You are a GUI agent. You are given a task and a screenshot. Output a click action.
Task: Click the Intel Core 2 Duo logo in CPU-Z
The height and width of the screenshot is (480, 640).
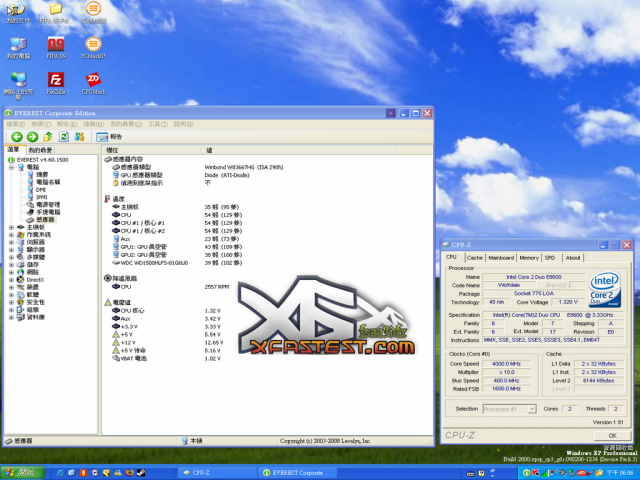(605, 289)
